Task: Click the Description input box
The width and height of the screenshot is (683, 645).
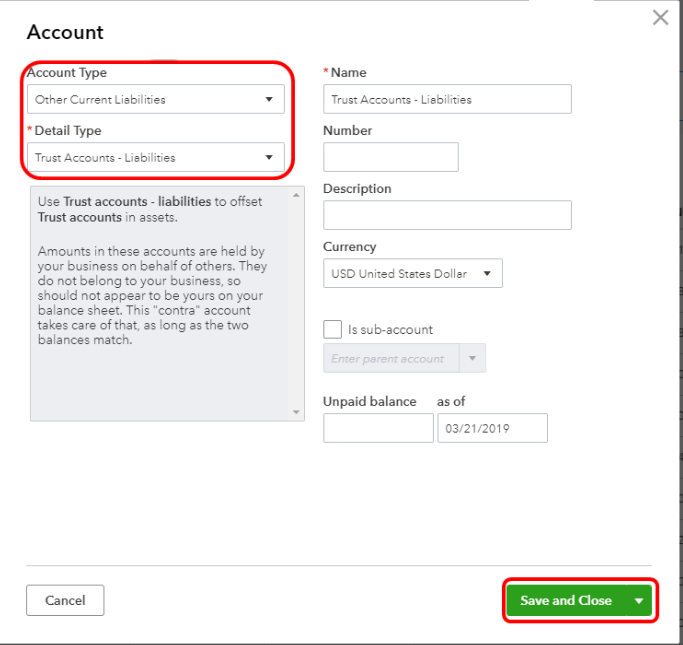Action: point(447,215)
